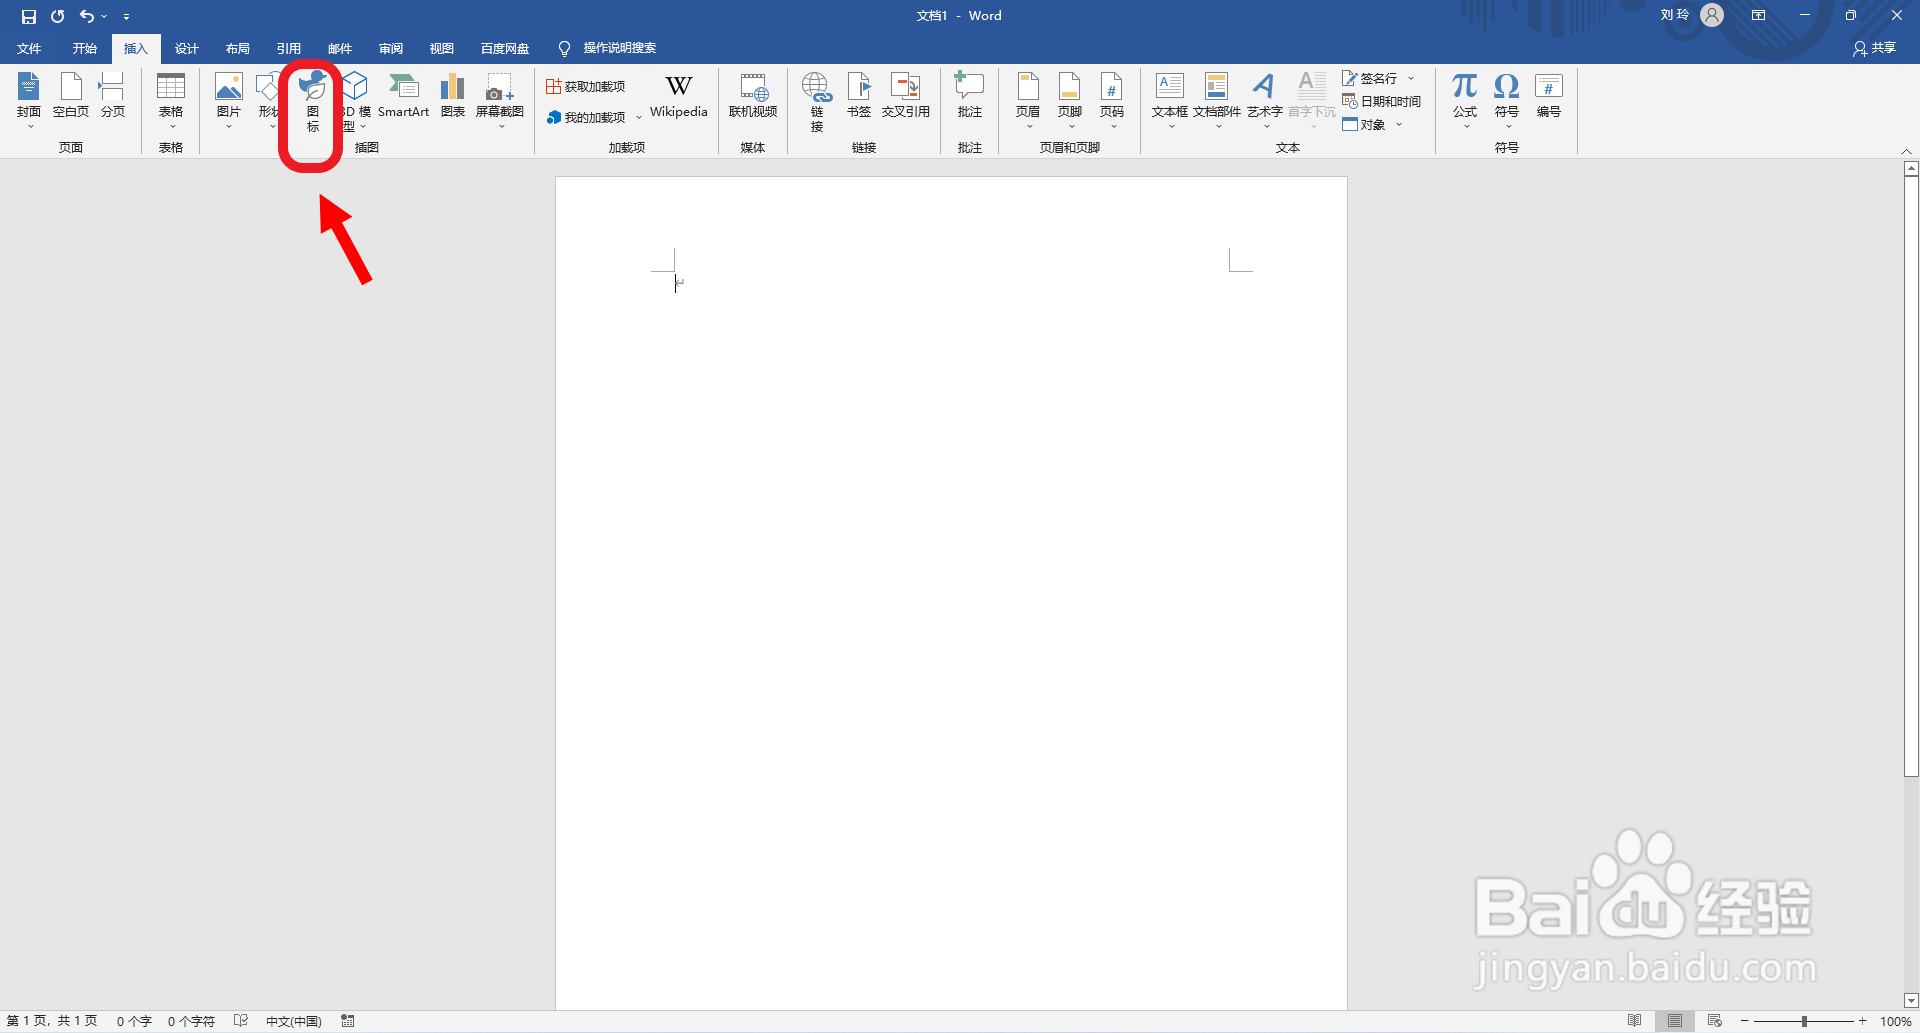Click the Link (链接) globe icon

click(817, 88)
